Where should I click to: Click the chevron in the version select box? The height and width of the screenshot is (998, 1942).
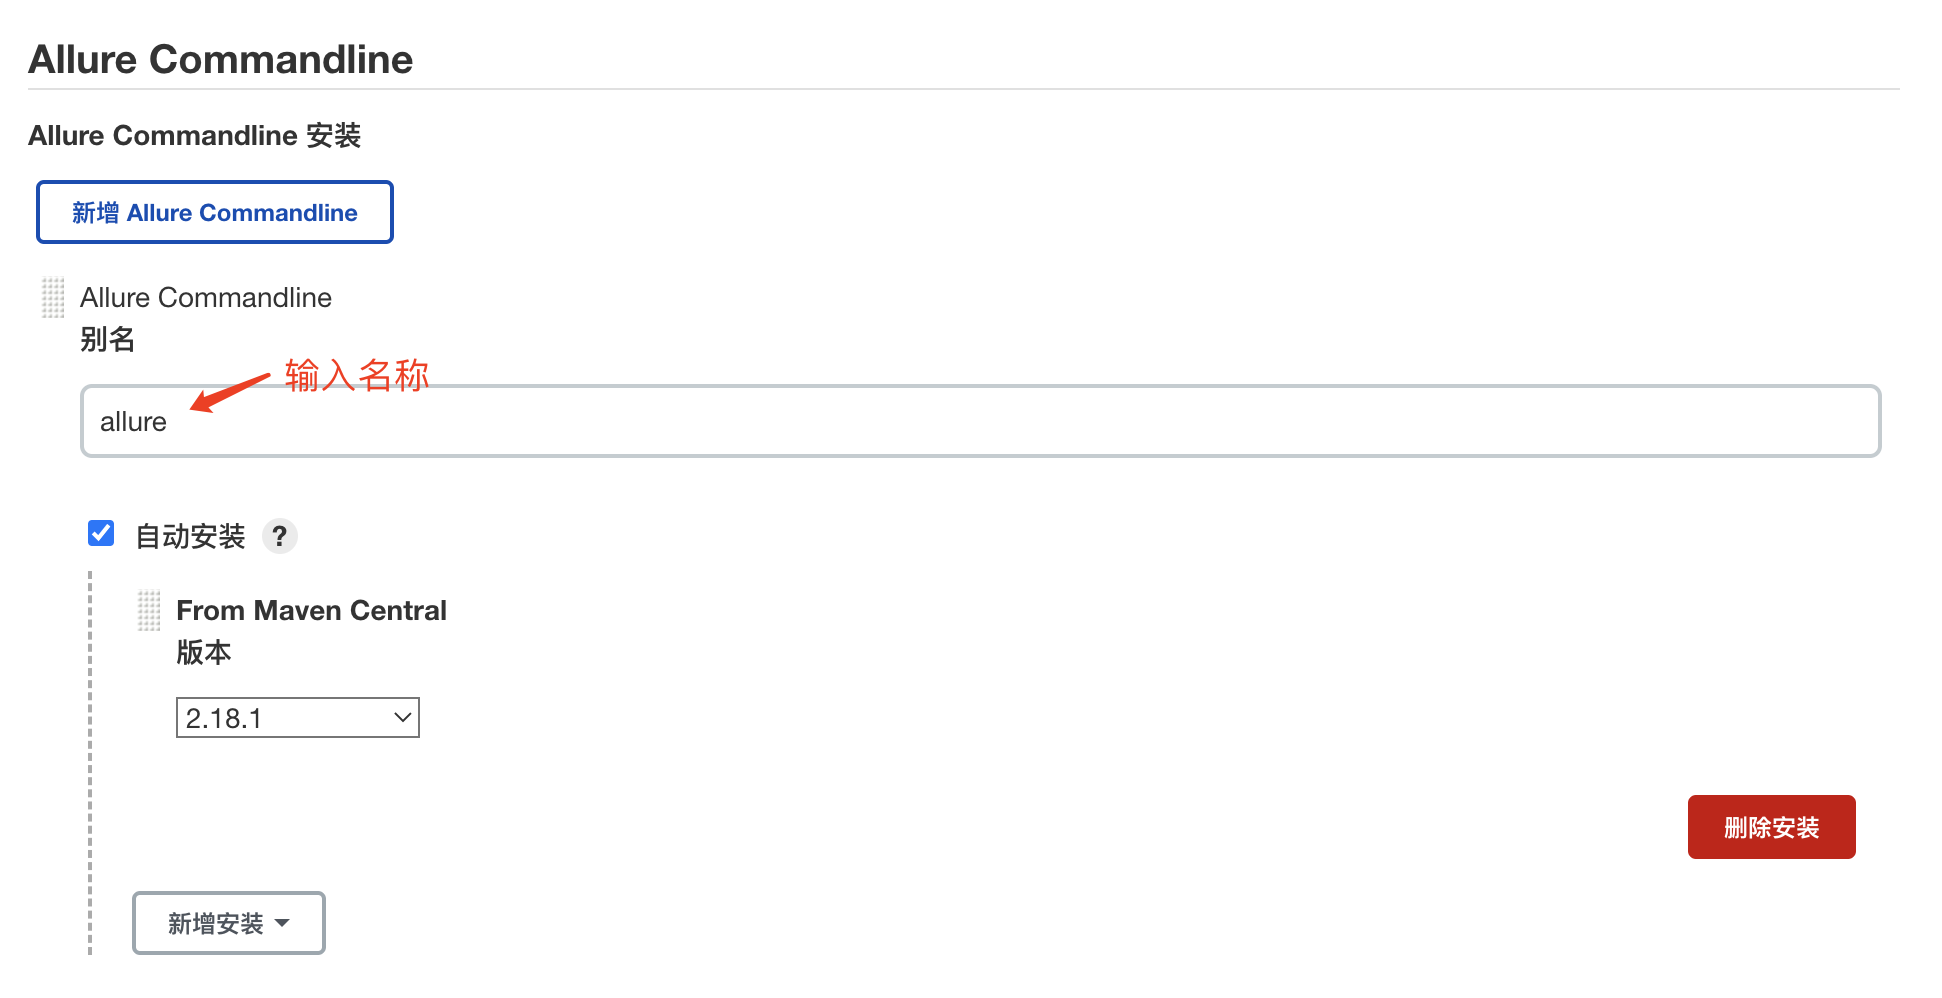403,718
